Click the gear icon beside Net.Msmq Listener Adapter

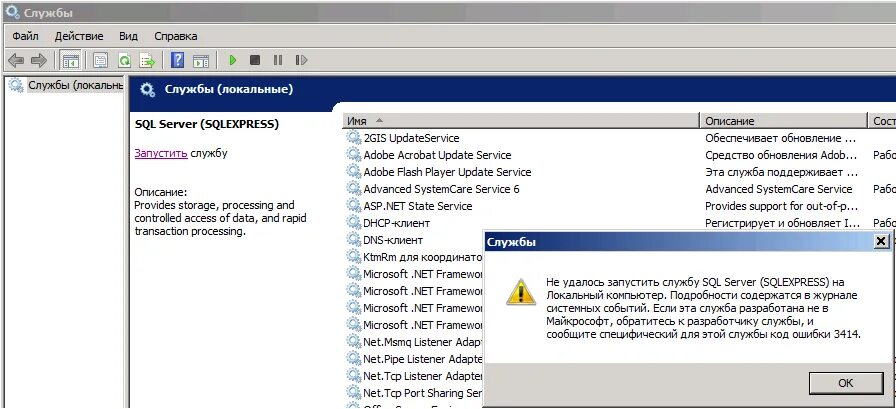click(354, 342)
